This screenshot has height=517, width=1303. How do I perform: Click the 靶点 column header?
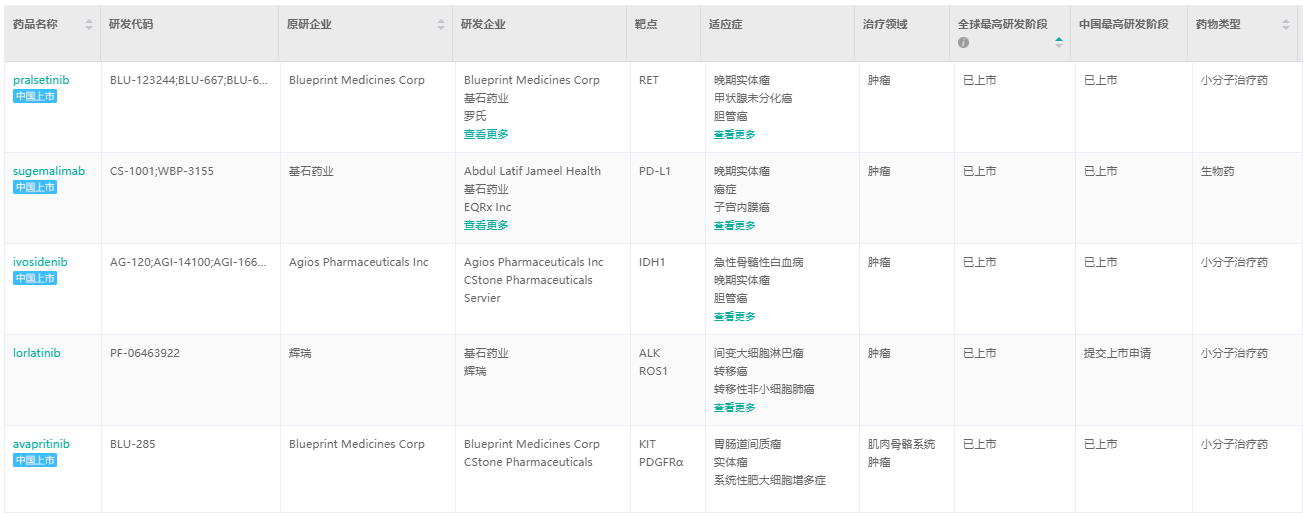646,25
